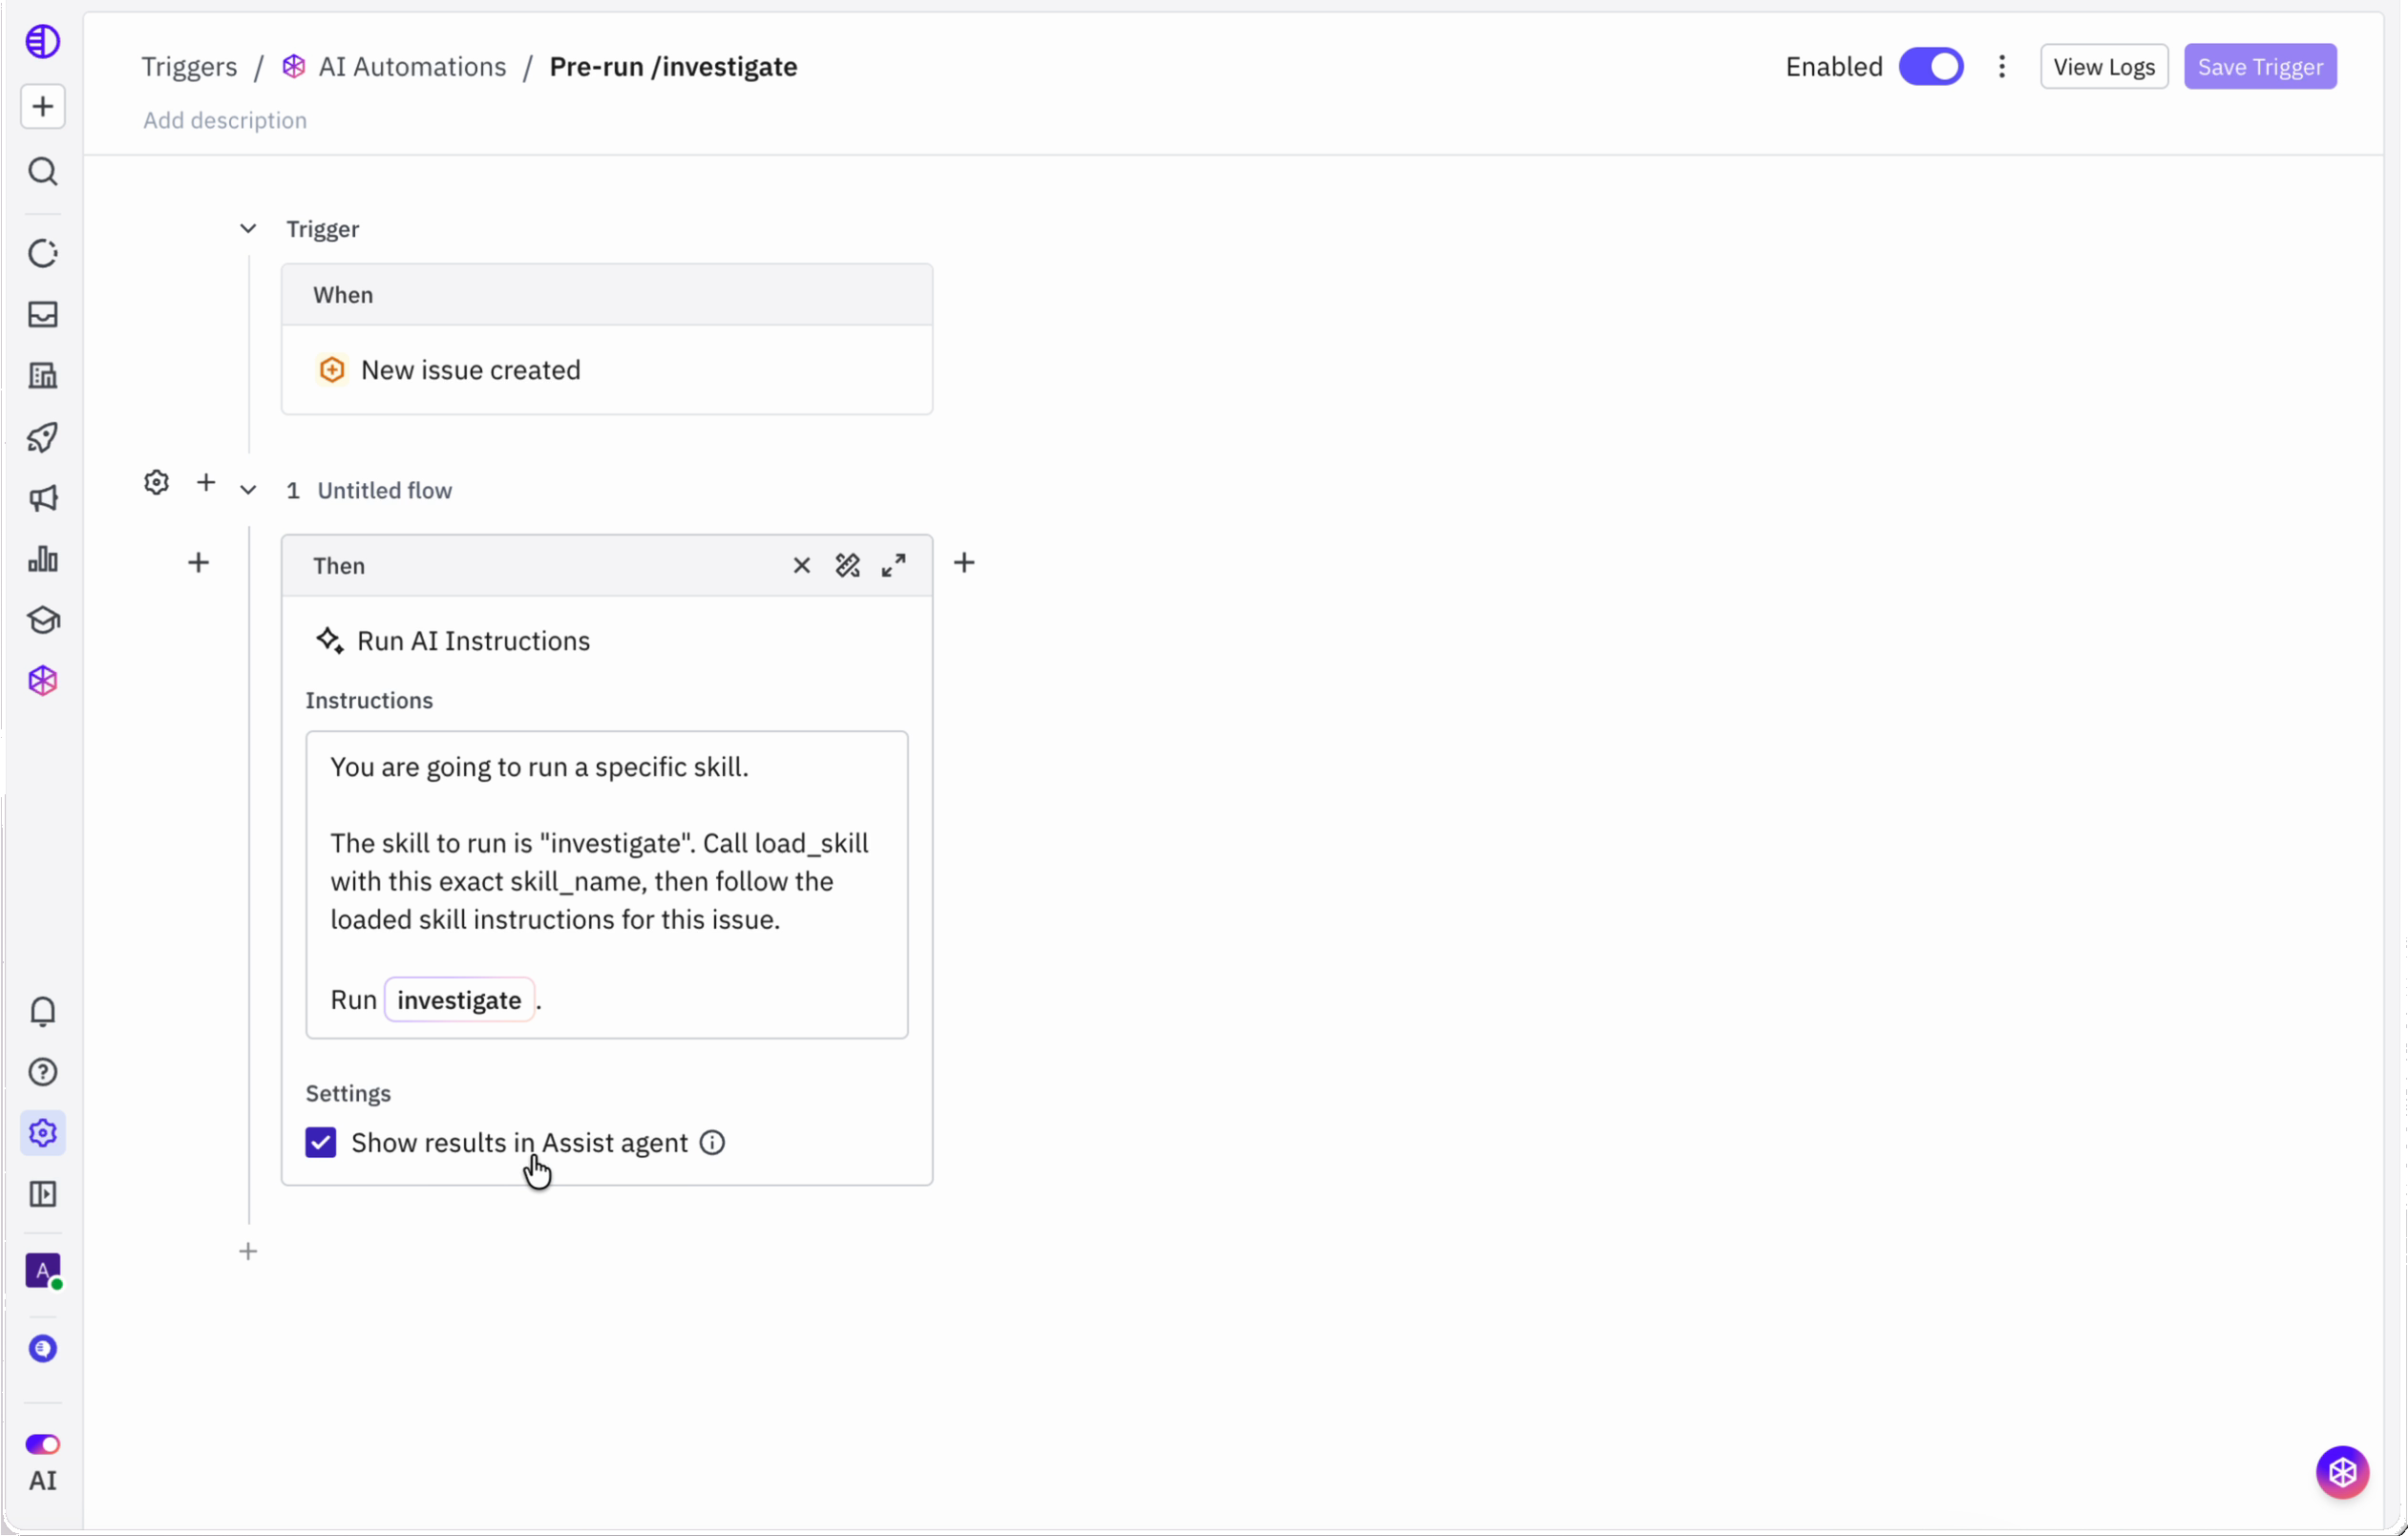Open the graduation cap icon in sidebar
Viewport: 2408px width, 1536px height.
point(42,620)
